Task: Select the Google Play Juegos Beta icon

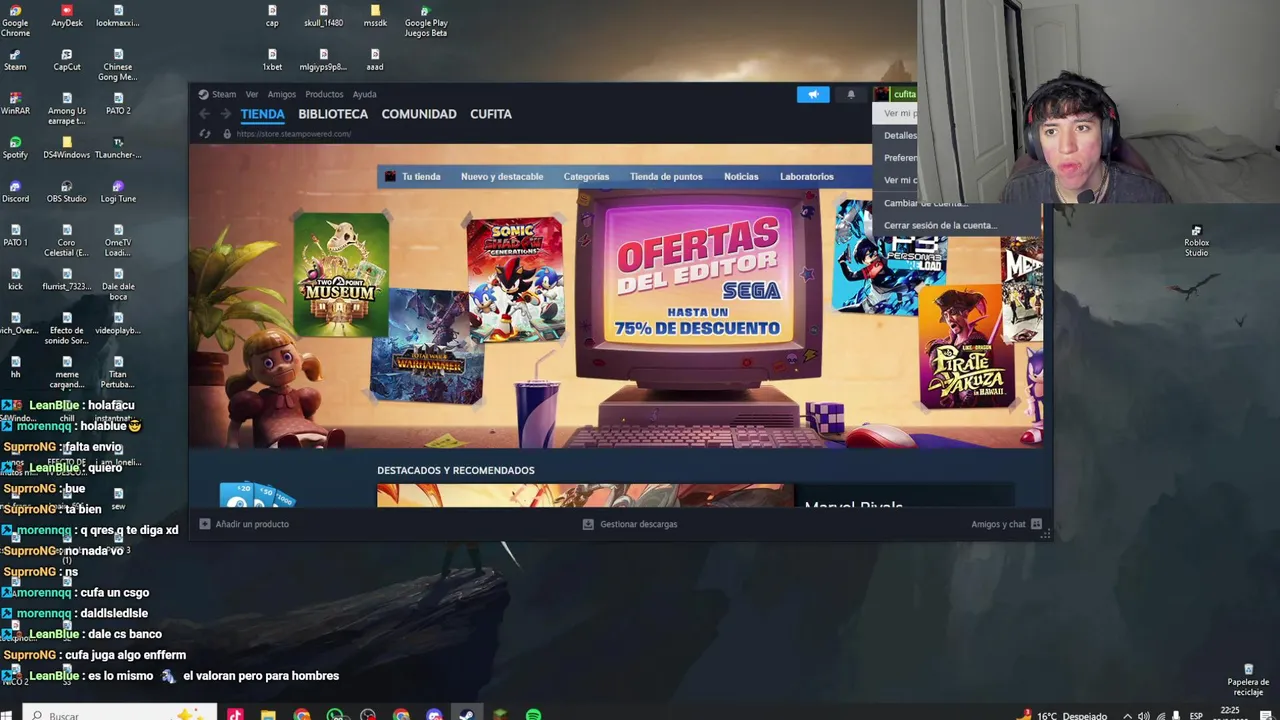Action: point(426,21)
